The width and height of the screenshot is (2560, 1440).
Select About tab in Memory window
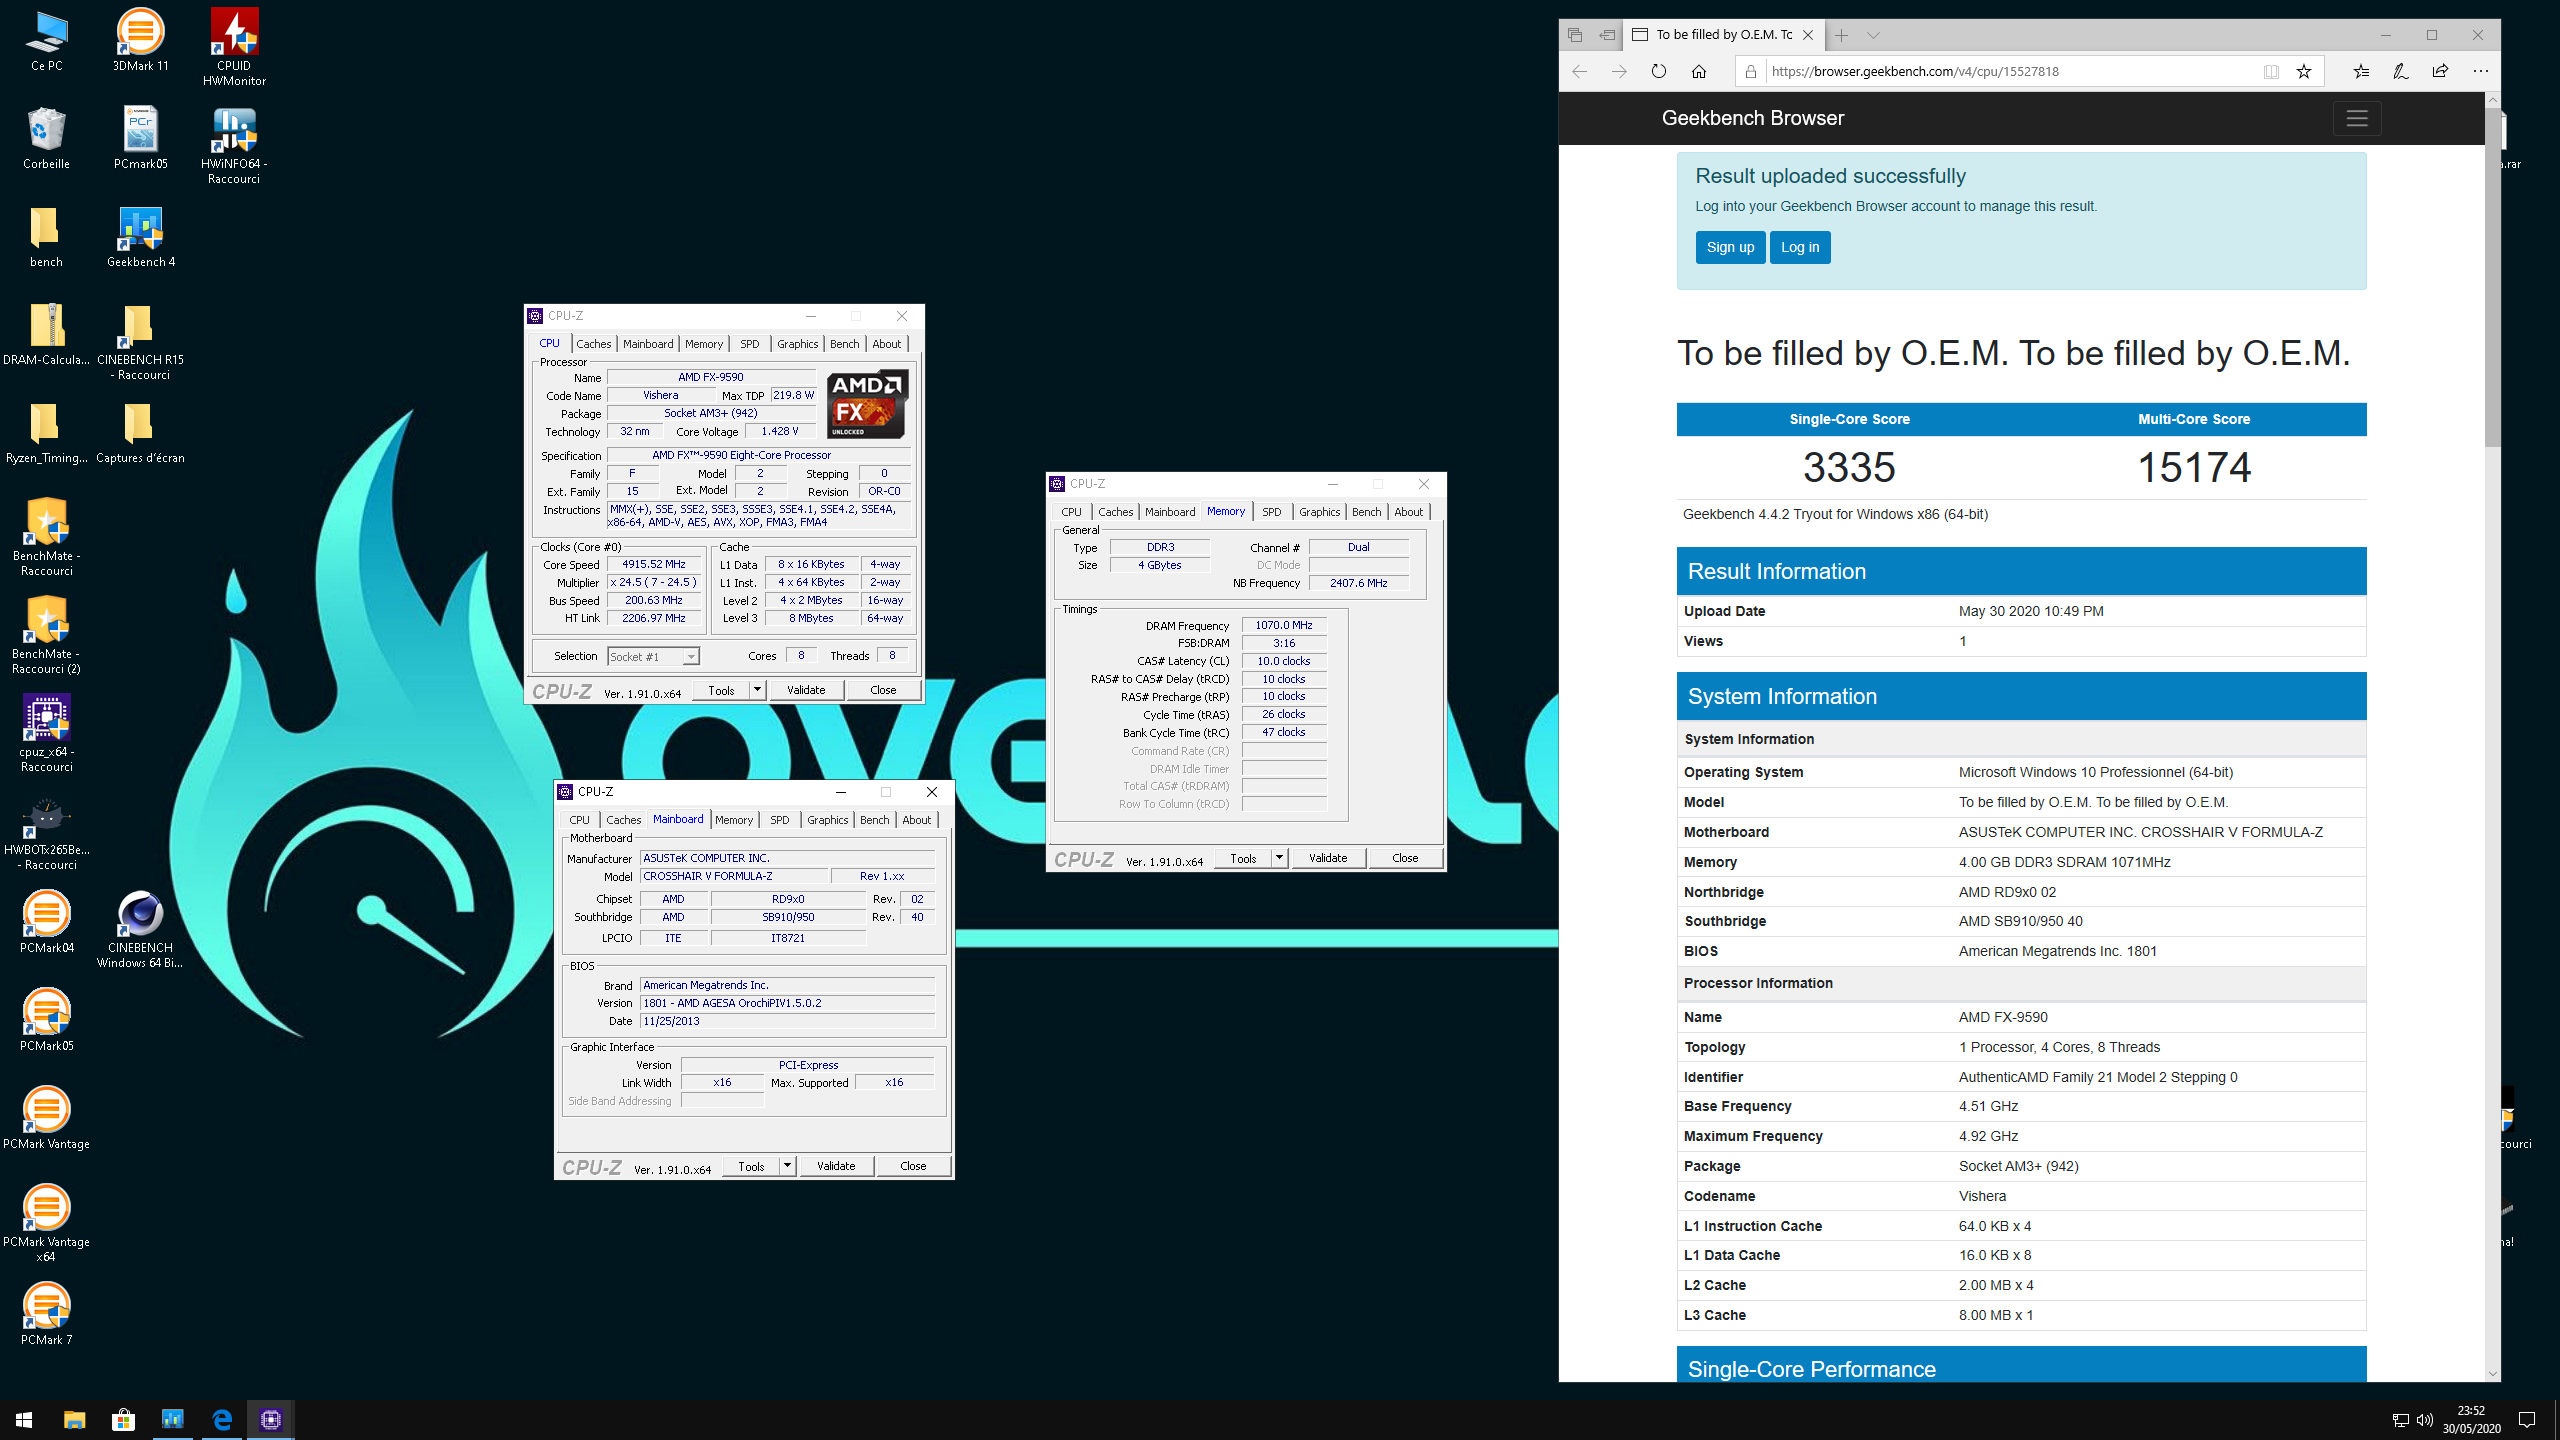click(1408, 511)
